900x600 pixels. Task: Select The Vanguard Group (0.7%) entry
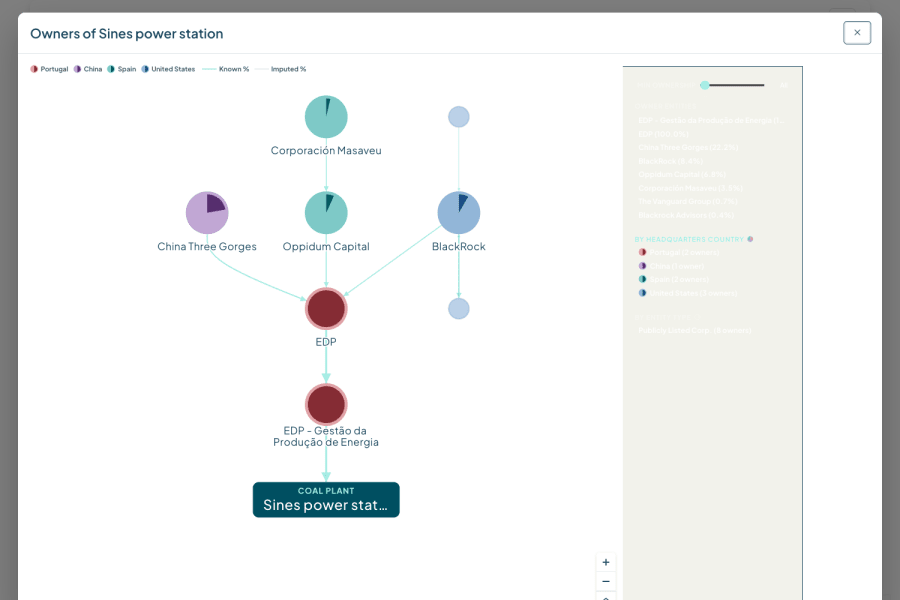point(688,202)
